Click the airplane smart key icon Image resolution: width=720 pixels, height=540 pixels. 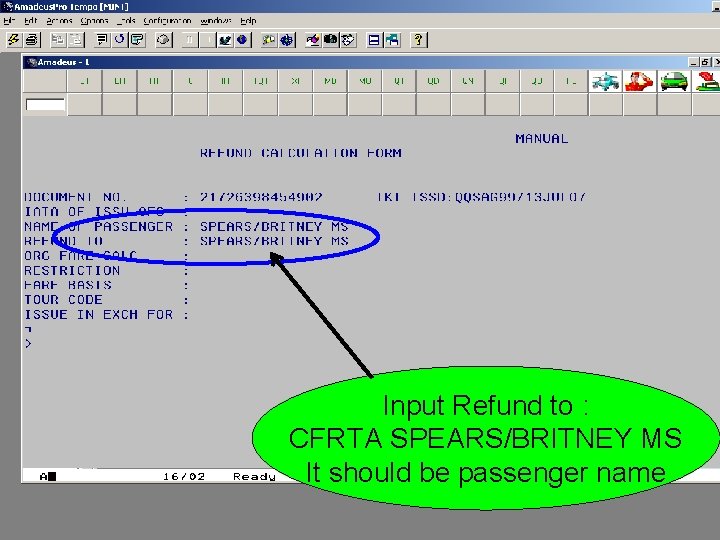(605, 81)
